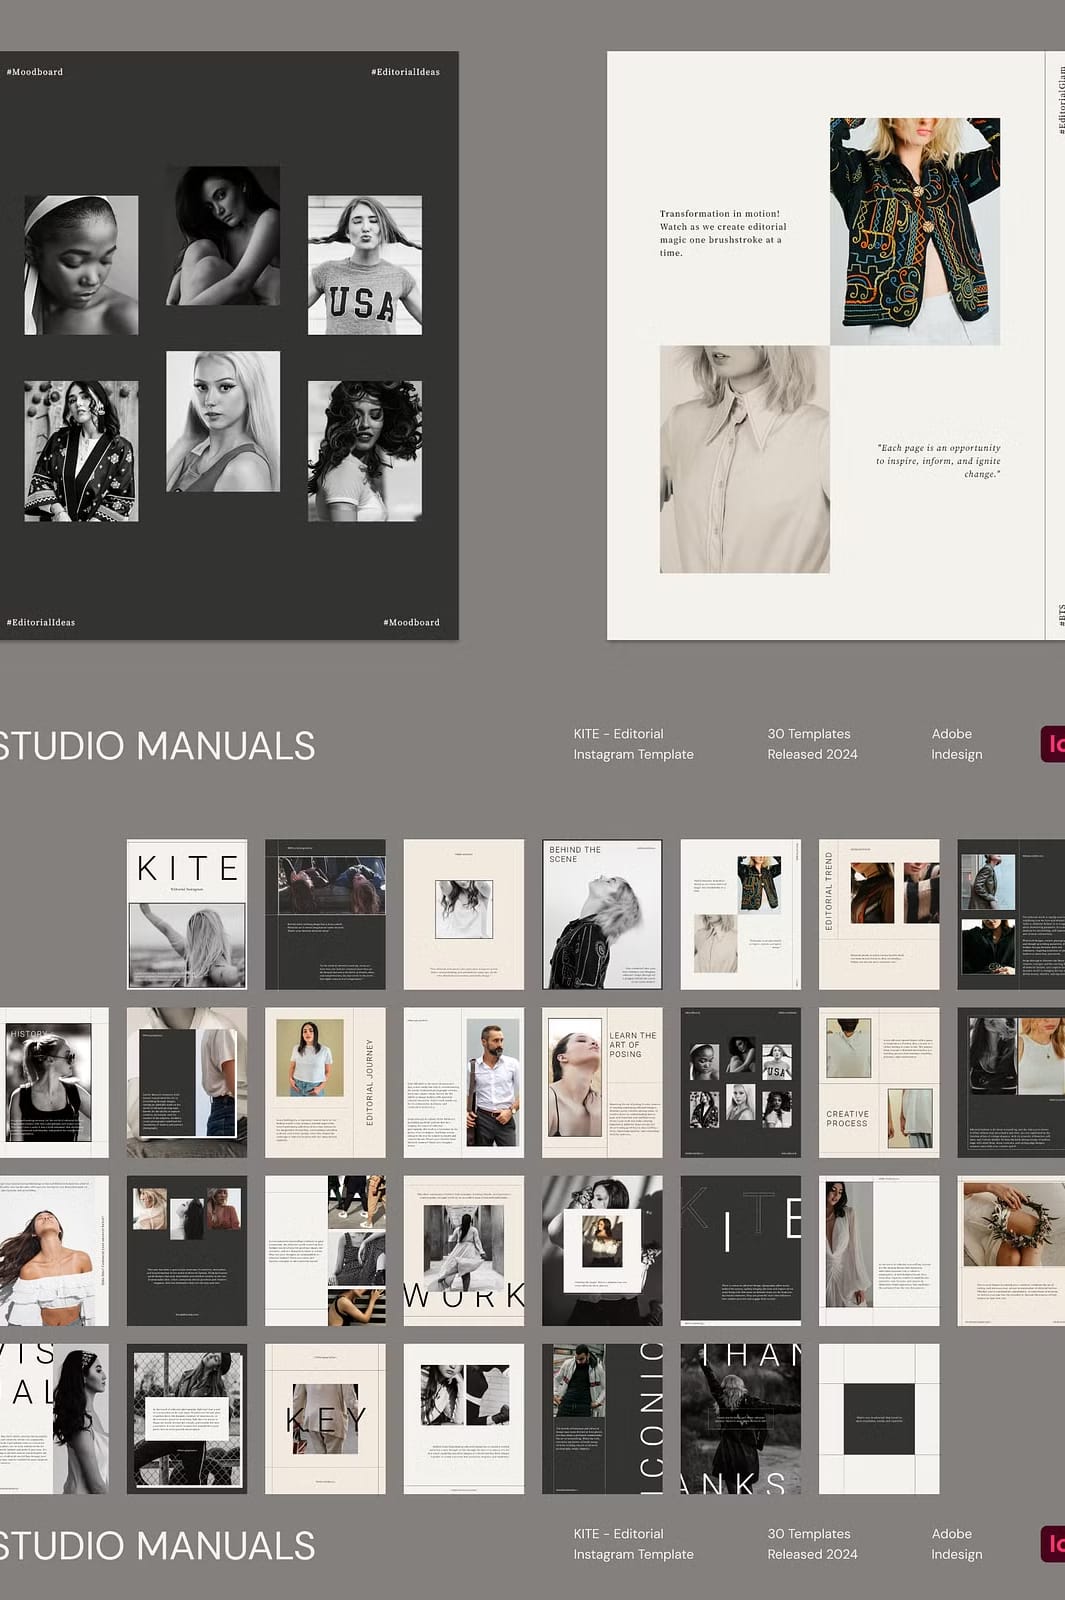
Task: Select the THANKS template thumbnail
Action: [x=741, y=1418]
